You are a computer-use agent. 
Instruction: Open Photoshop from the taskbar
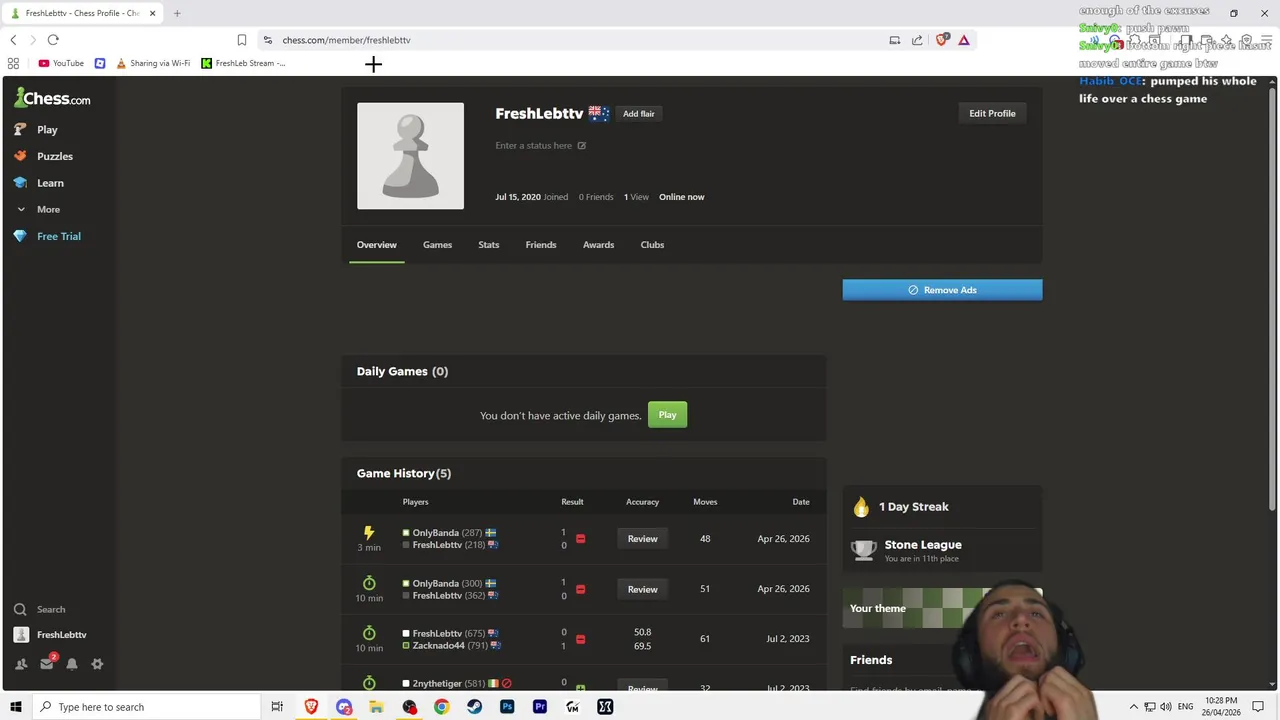click(507, 707)
